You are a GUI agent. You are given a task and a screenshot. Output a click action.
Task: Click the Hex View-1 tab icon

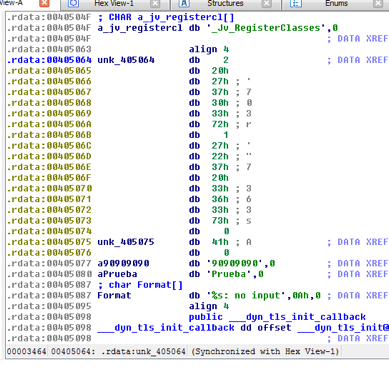73,3
